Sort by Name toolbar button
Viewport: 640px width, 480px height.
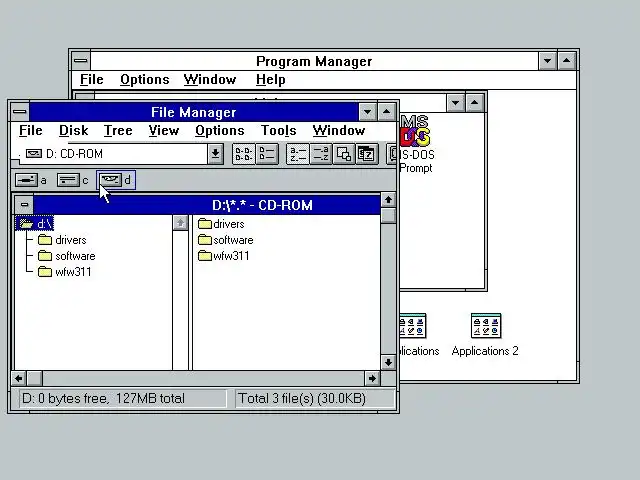[x=298, y=154]
